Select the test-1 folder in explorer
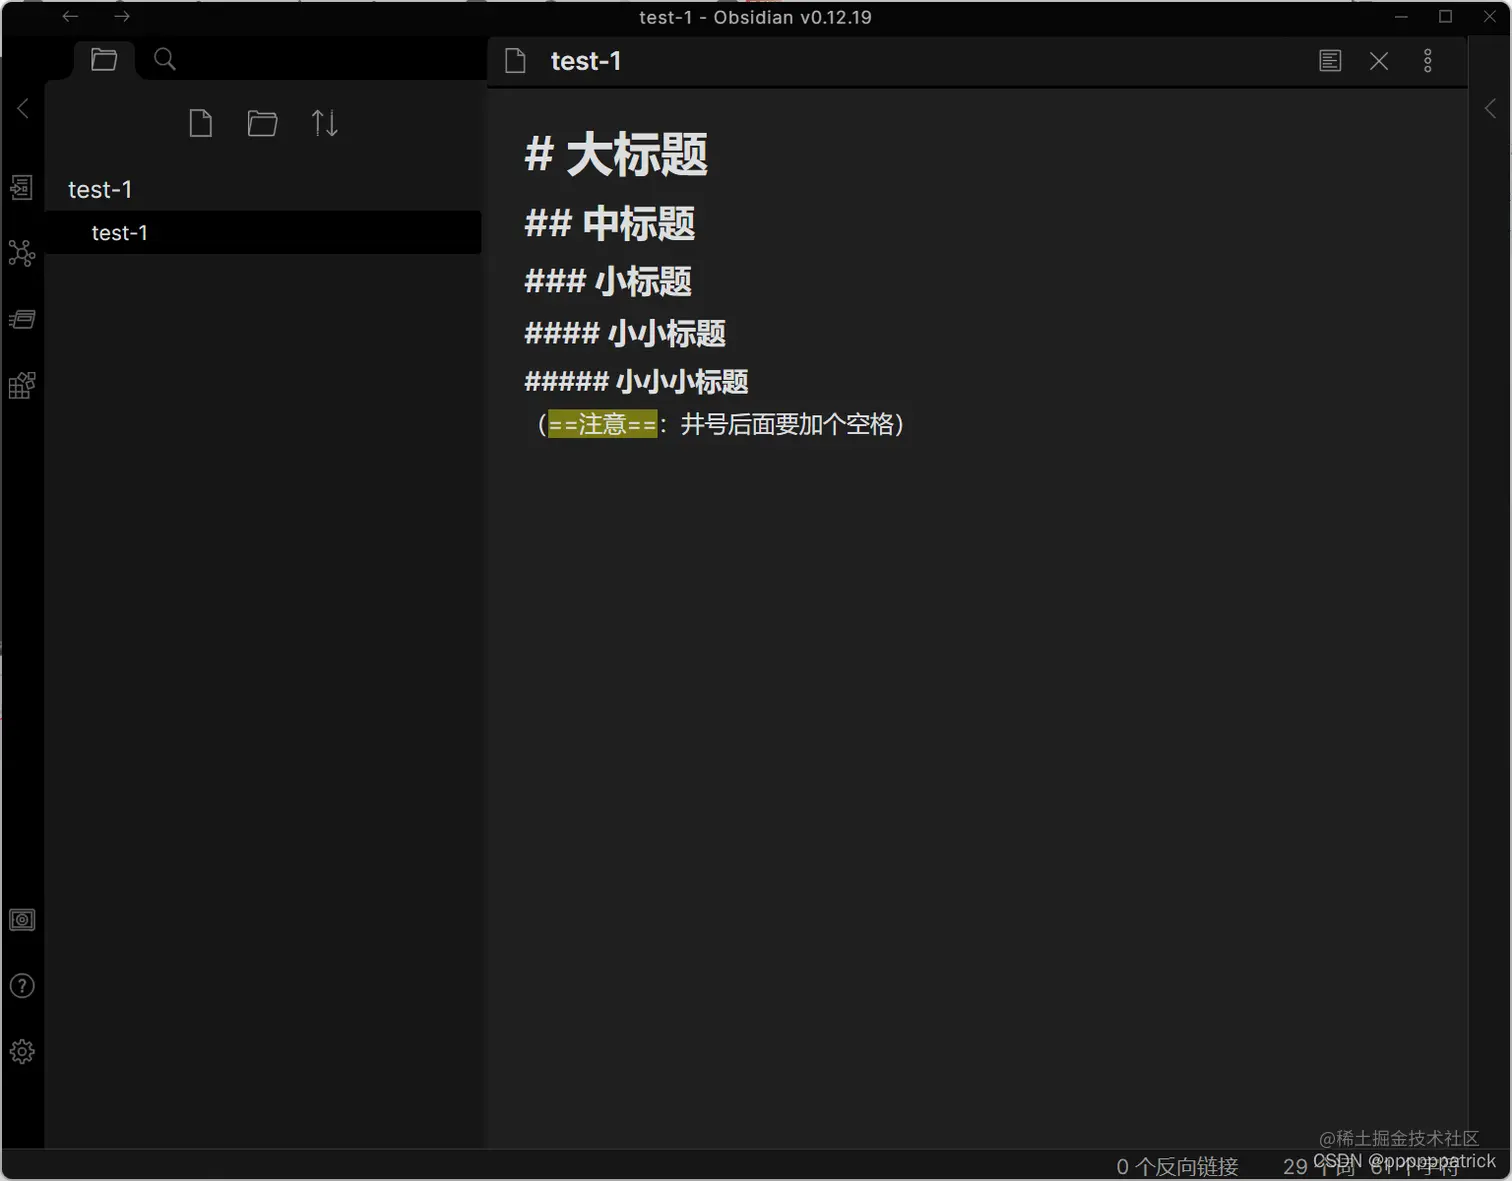This screenshot has width=1512, height=1181. [x=100, y=189]
